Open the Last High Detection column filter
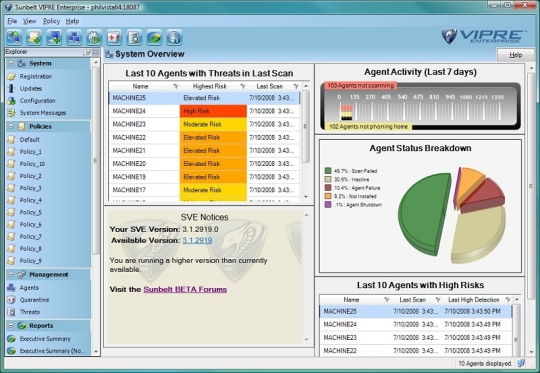Viewport: 540px width, 373px height. tap(508, 300)
